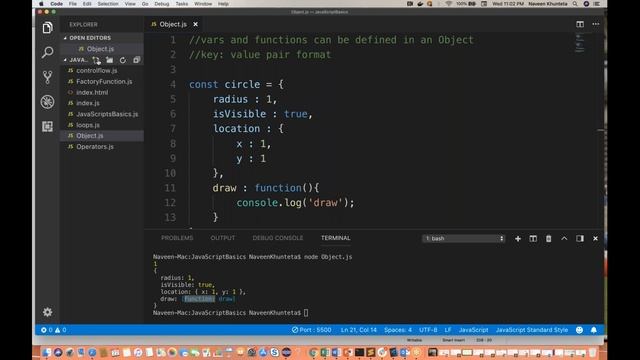Select the Object.js editor tab
Image resolution: width=640 pixels, height=360 pixels.
coord(173,24)
